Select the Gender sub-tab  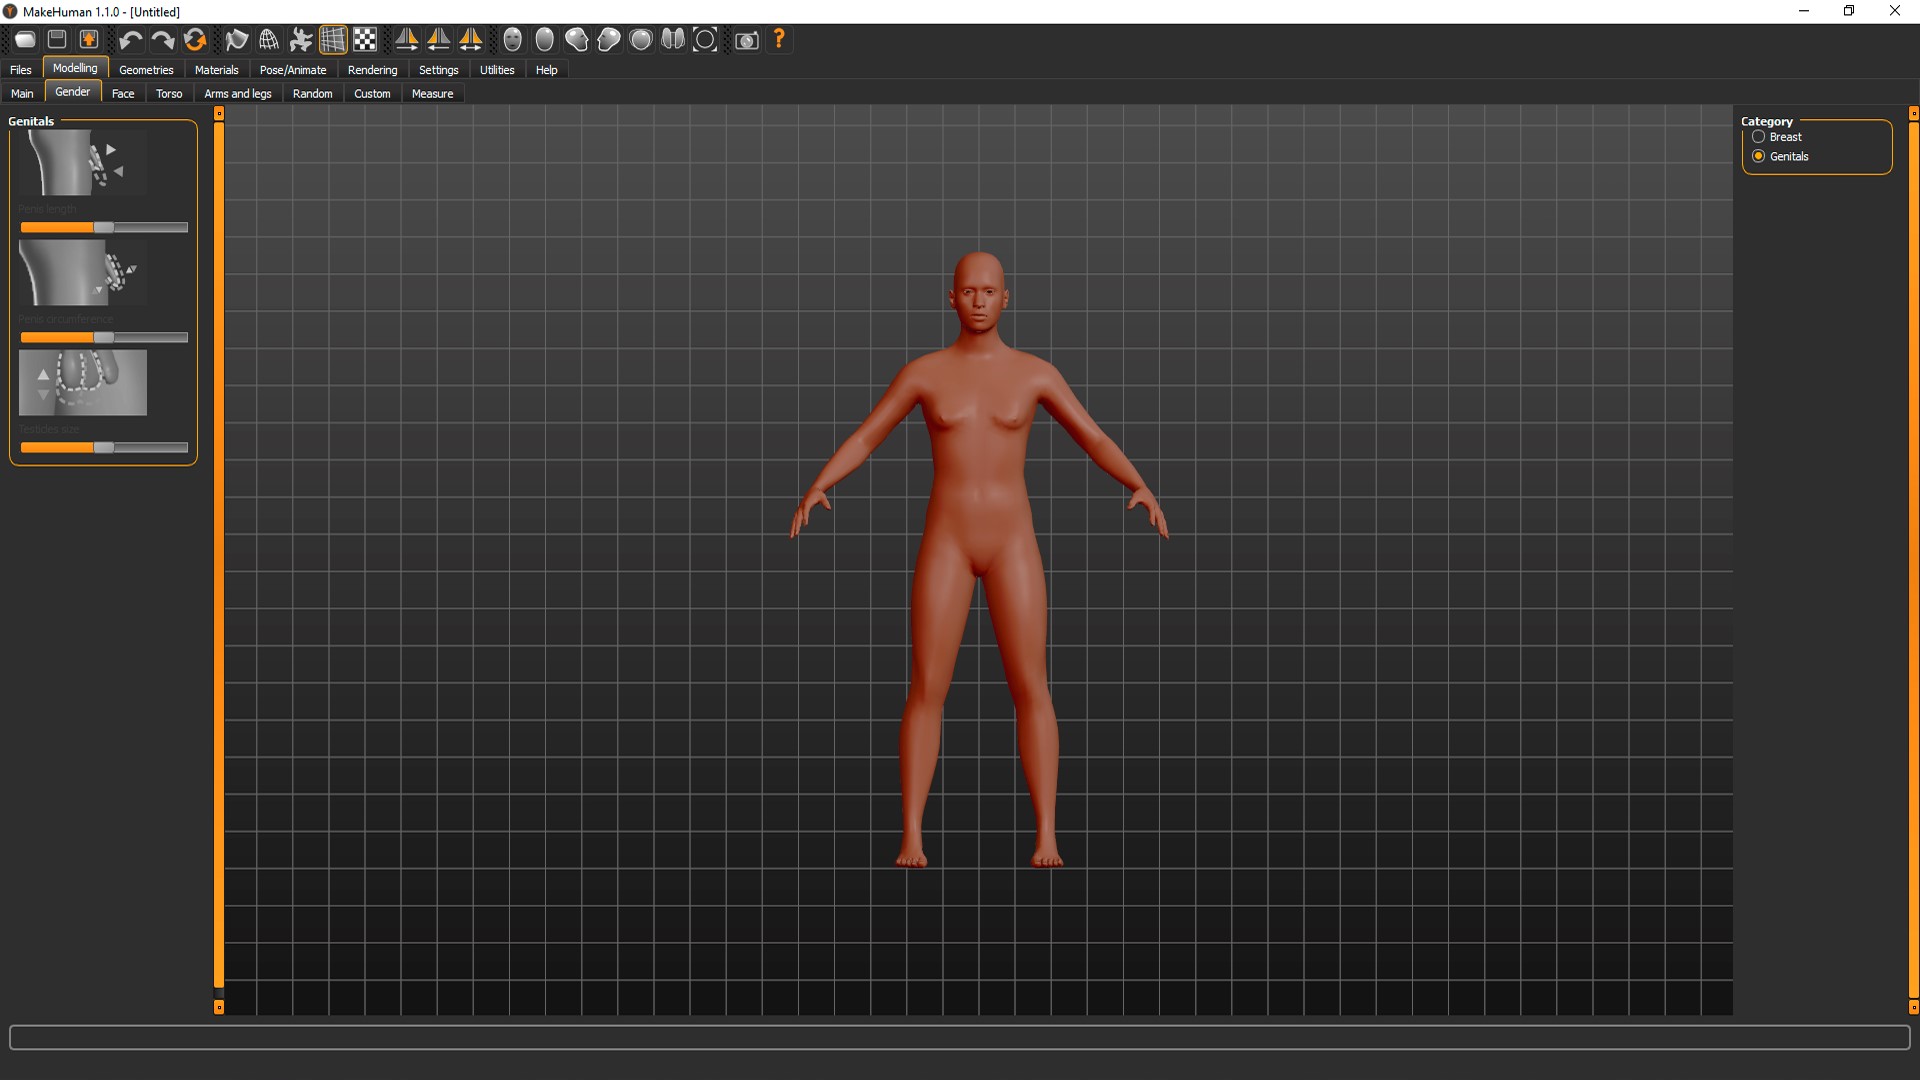[73, 92]
